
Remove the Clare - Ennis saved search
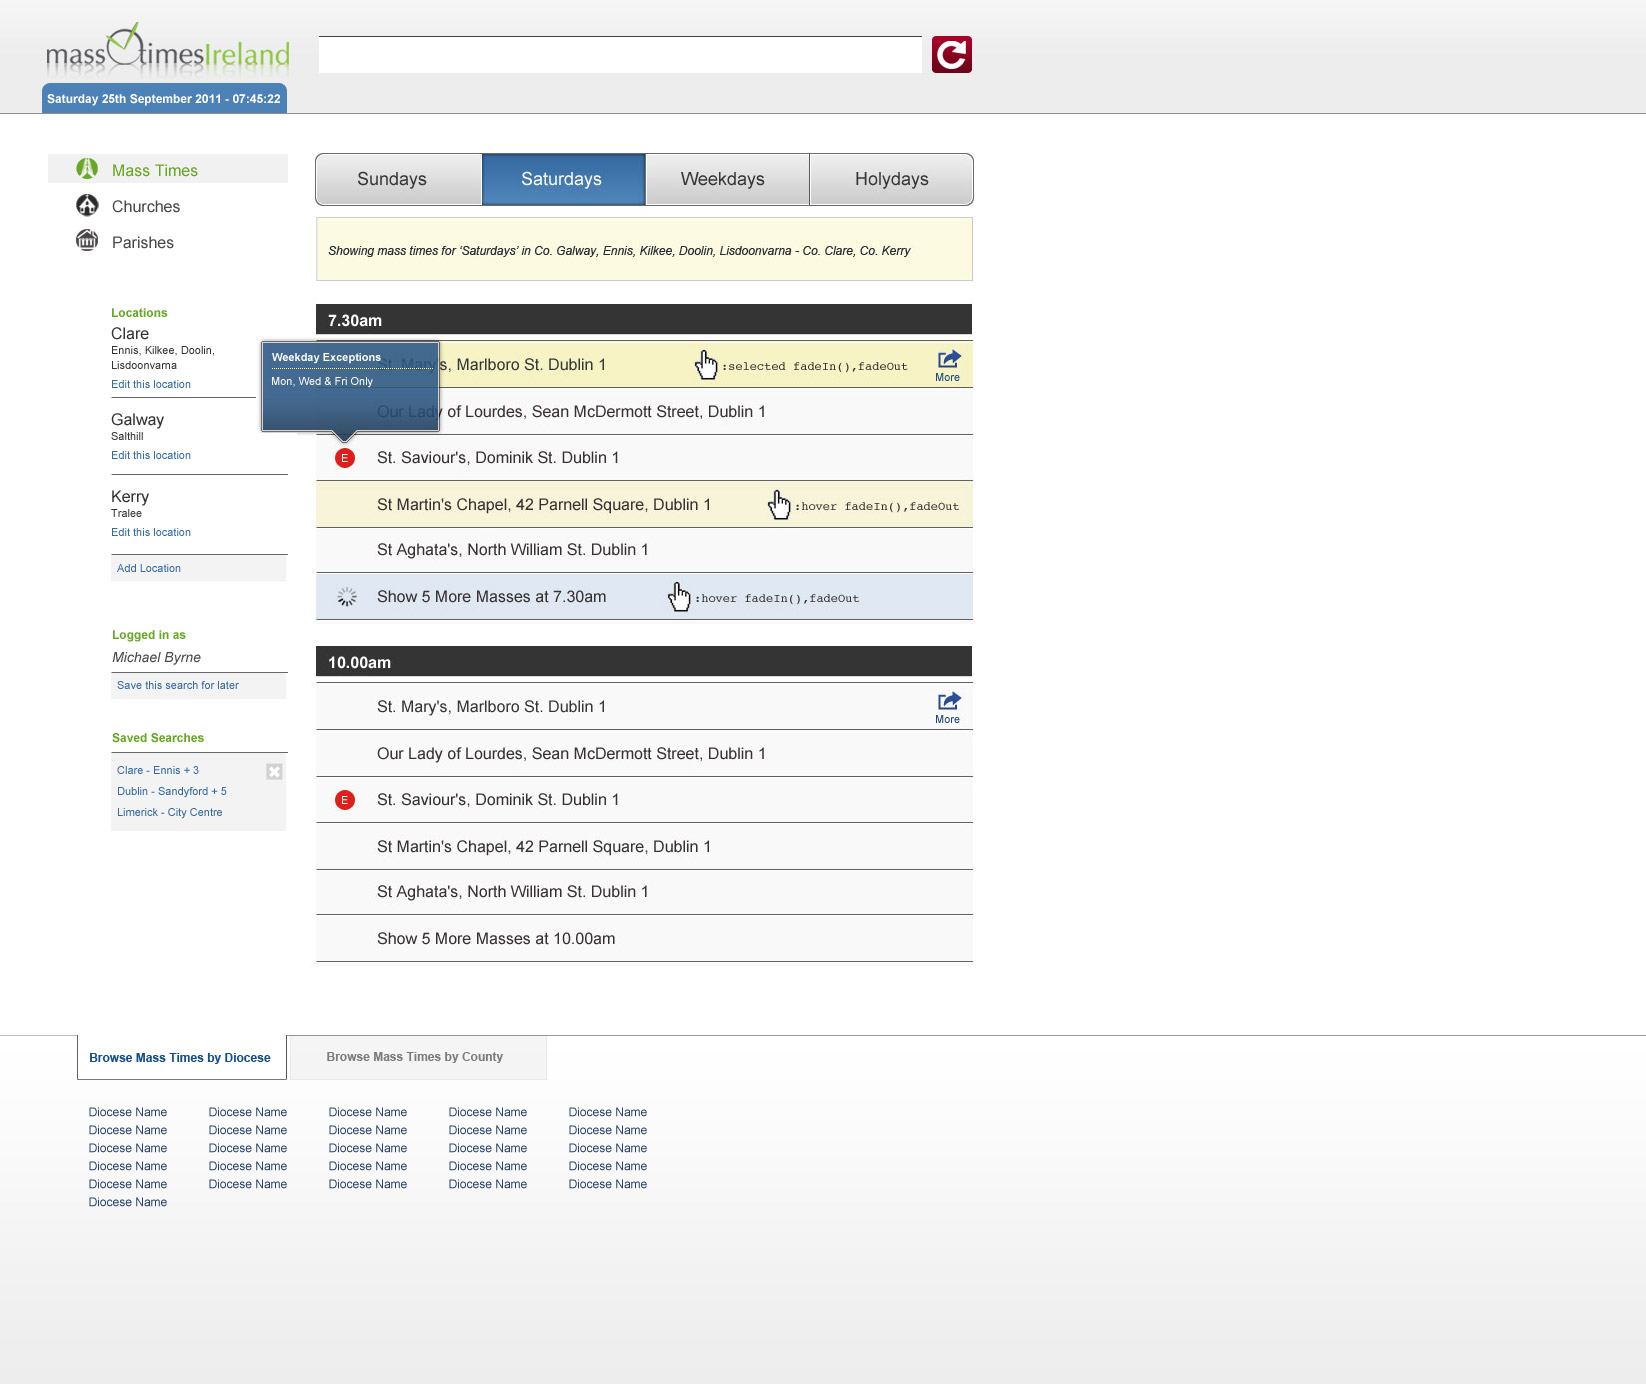coord(274,771)
